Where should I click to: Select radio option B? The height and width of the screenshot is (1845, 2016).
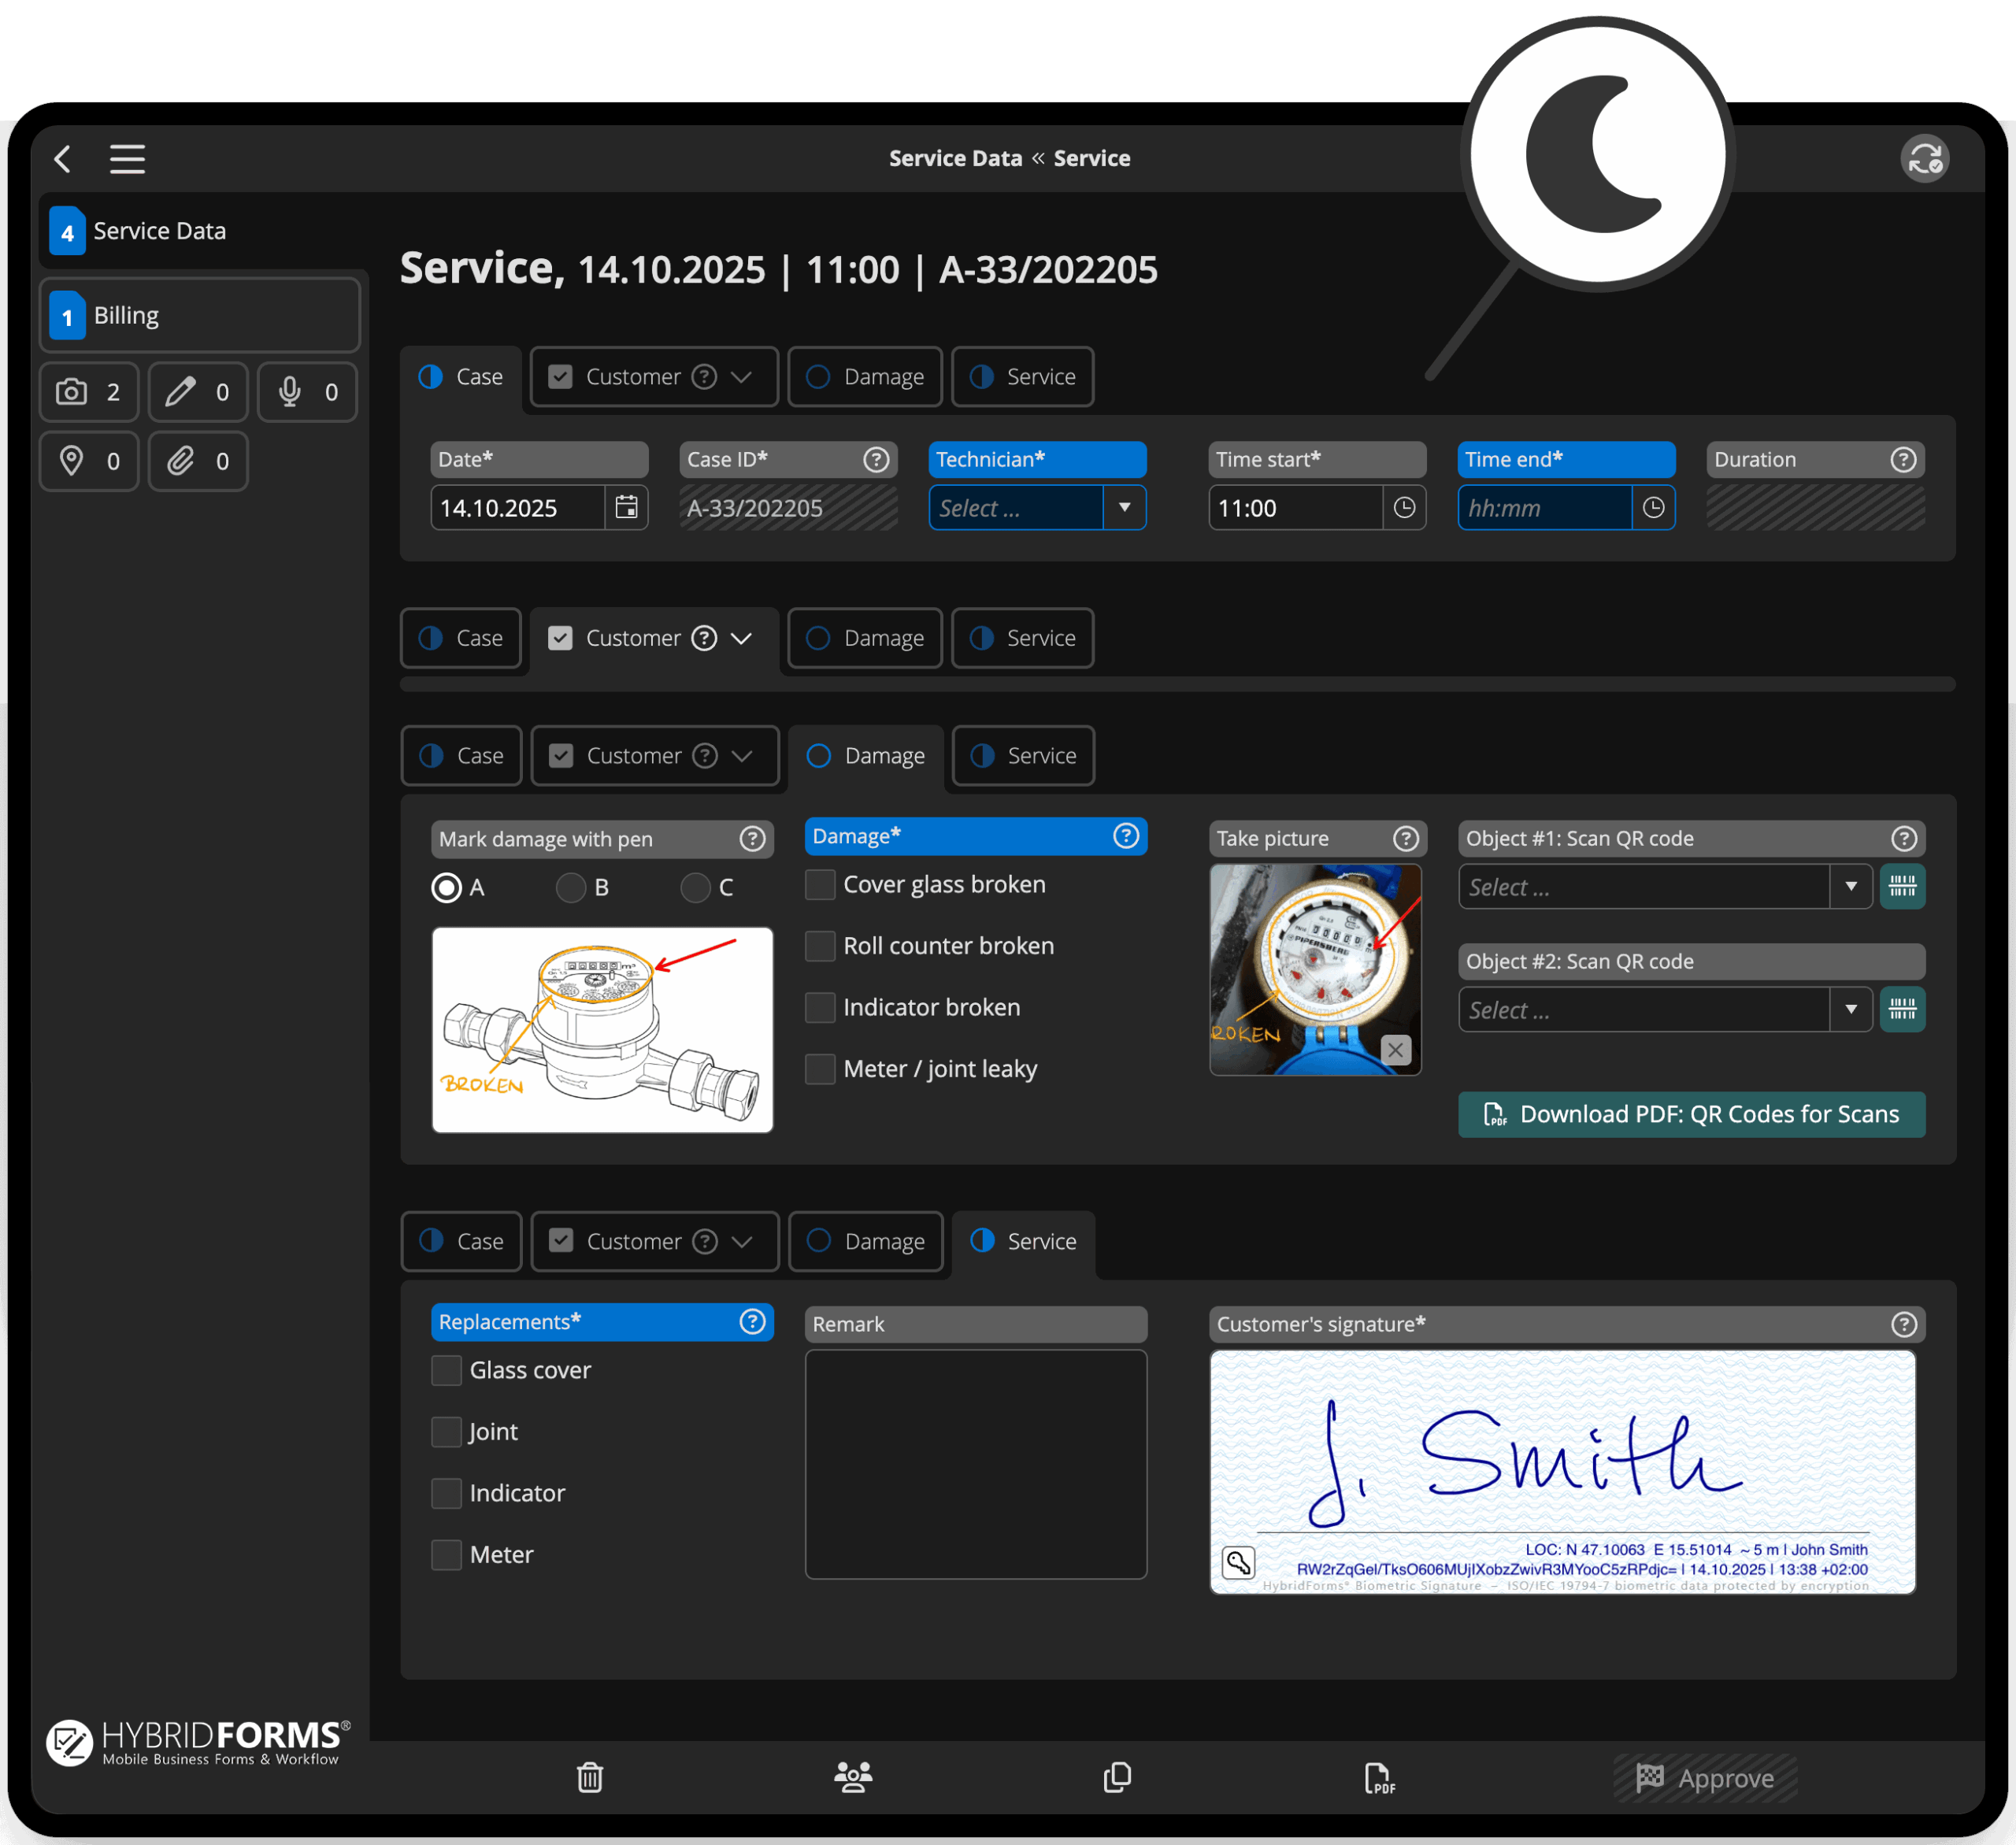point(570,887)
